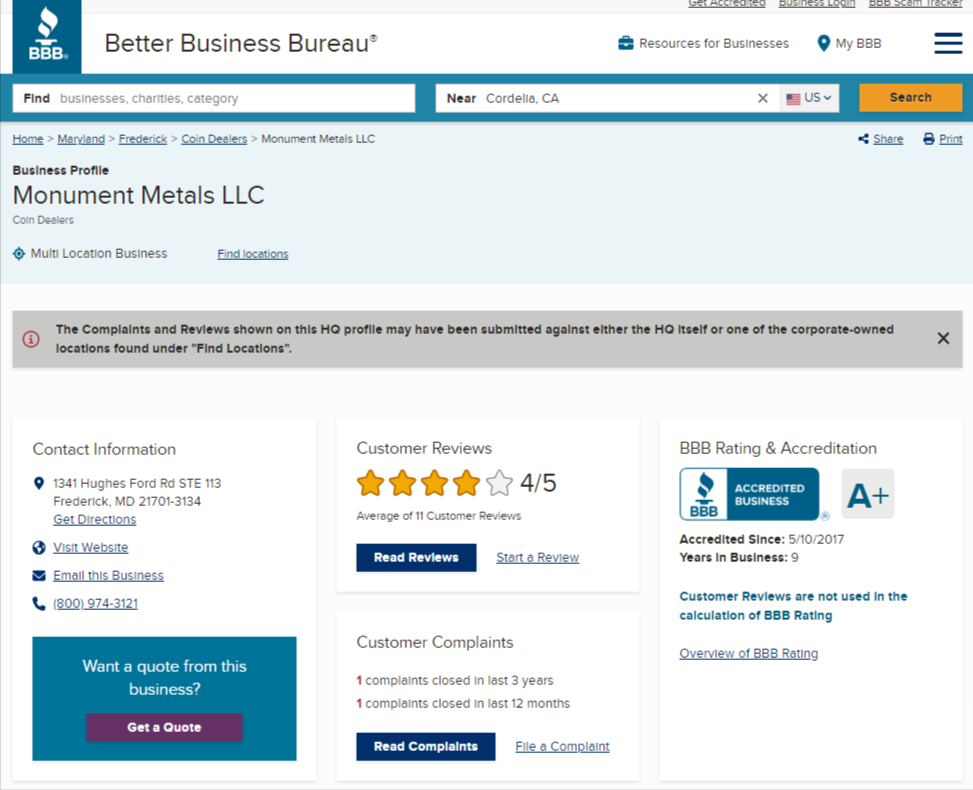Click the orange Search button
Viewport: 973px width, 790px height.
[910, 97]
